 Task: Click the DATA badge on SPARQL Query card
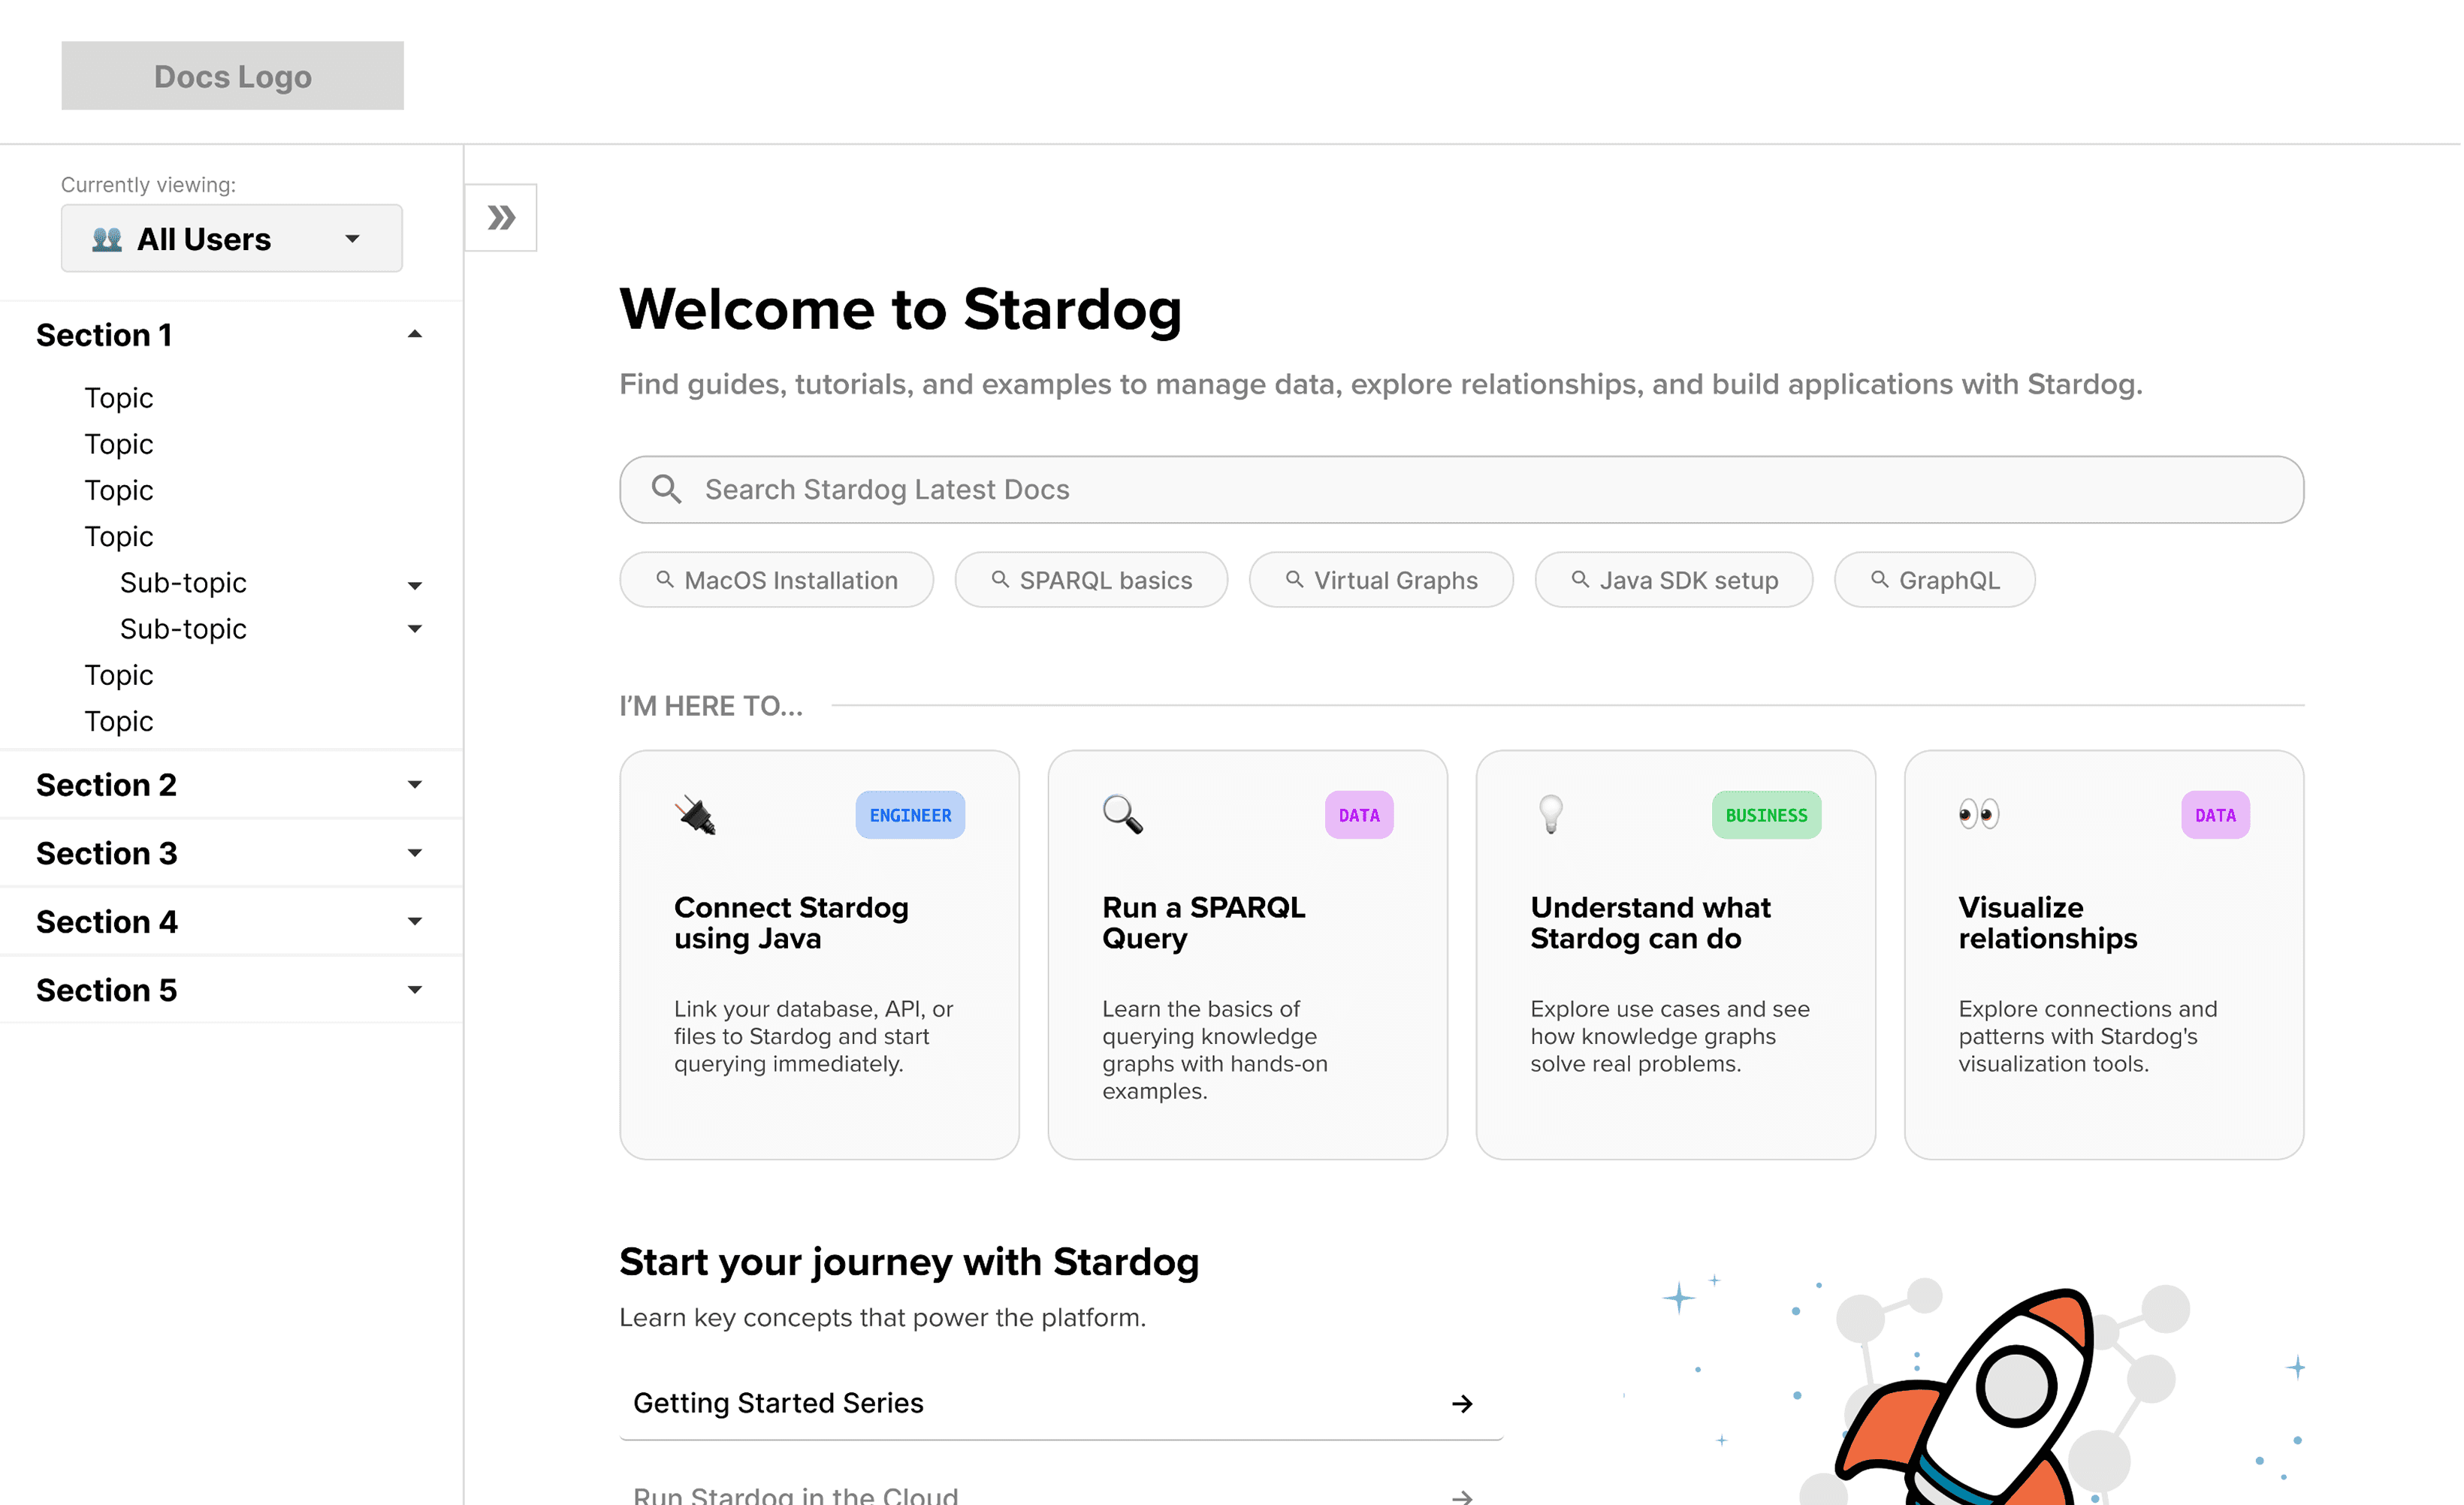coord(1359,815)
